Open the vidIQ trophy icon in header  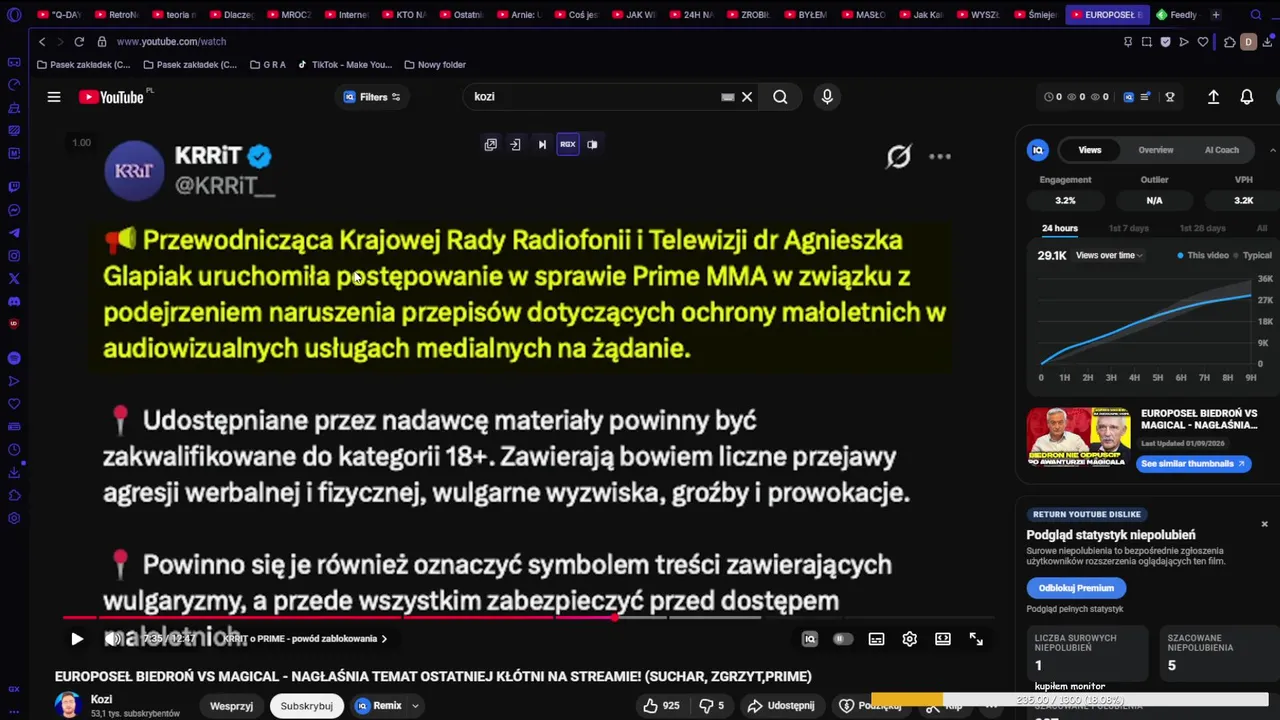click(x=1170, y=97)
